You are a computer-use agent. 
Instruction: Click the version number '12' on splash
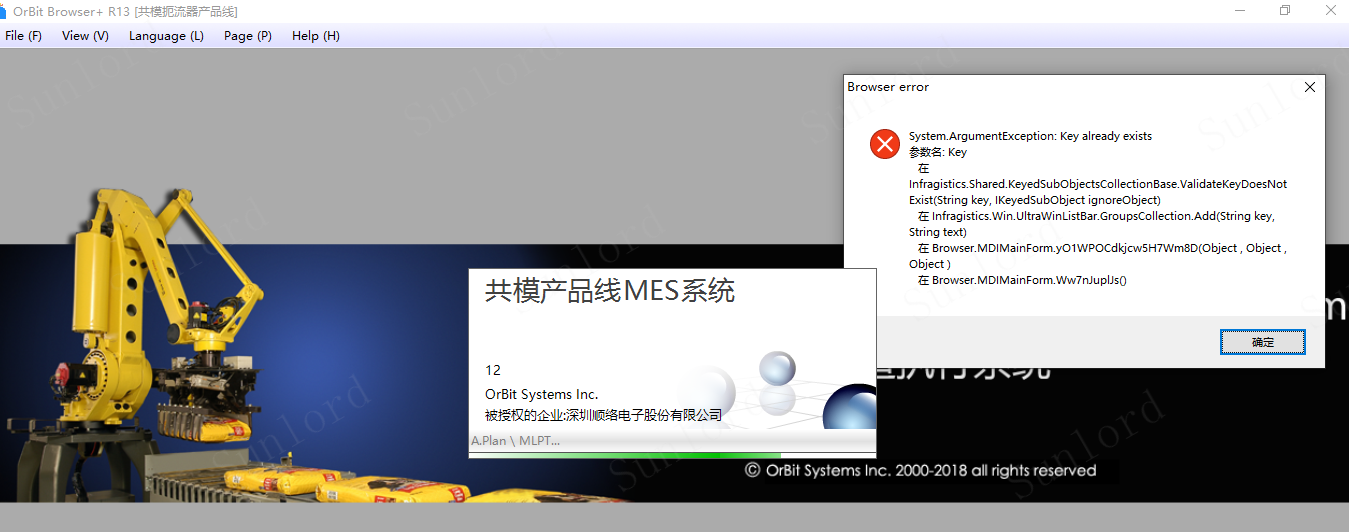[x=492, y=371]
